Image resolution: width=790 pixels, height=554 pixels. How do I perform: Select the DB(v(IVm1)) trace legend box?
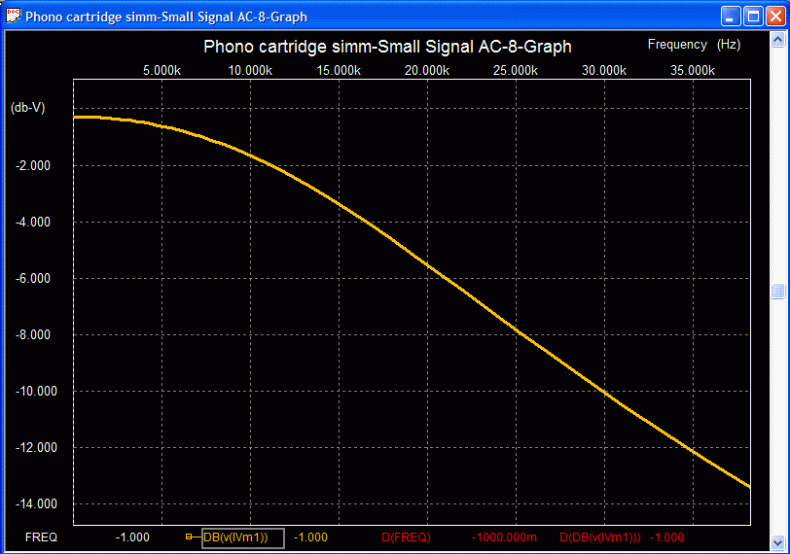coord(243,537)
